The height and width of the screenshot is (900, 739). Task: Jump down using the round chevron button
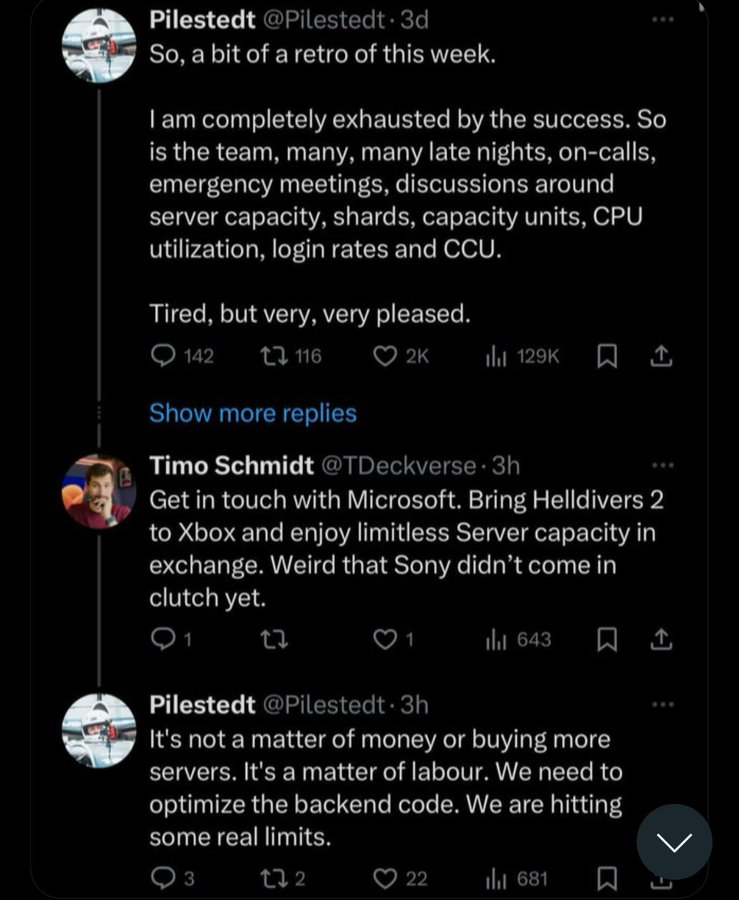point(674,841)
